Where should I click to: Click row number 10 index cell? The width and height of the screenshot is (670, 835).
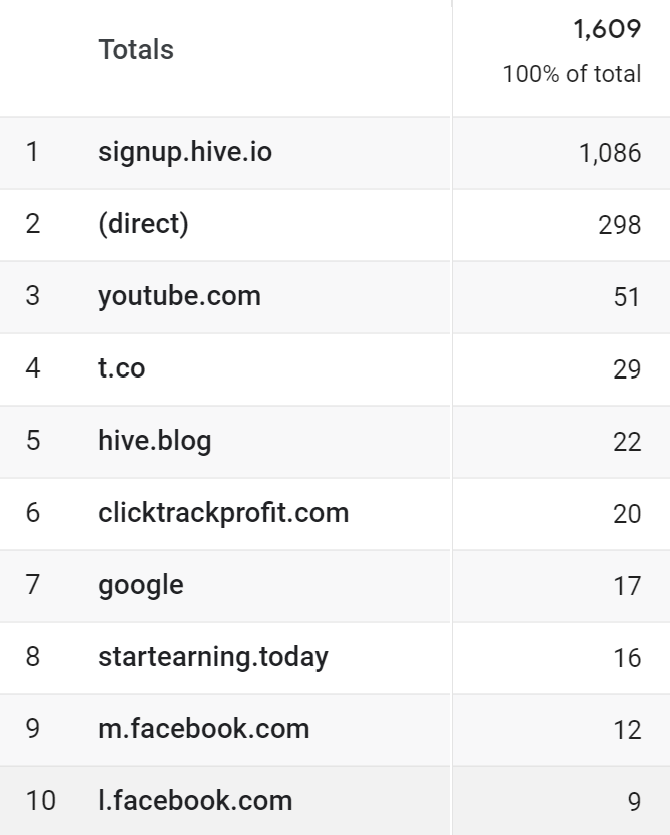point(41,801)
